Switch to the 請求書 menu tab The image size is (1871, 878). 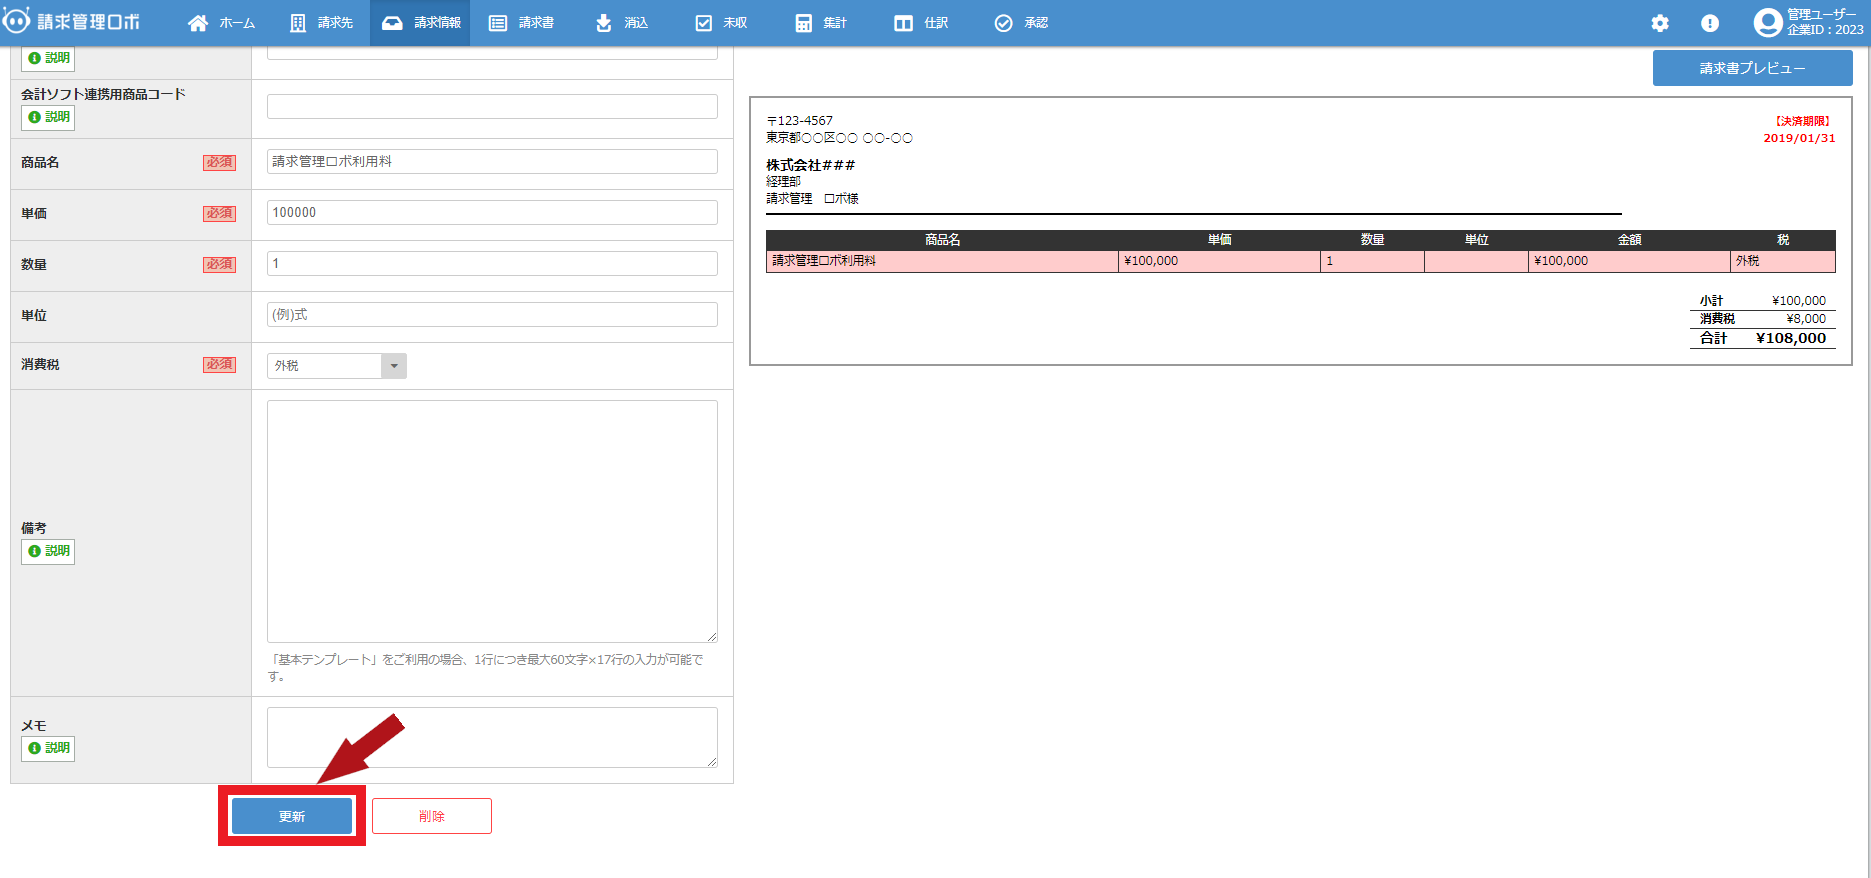(x=521, y=23)
